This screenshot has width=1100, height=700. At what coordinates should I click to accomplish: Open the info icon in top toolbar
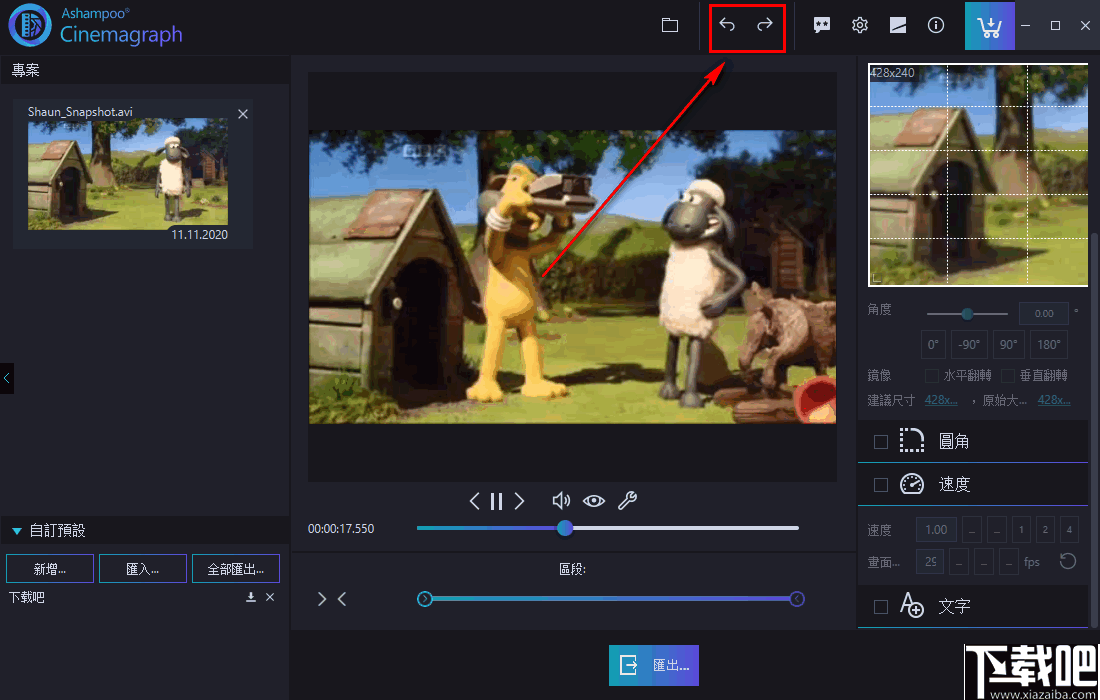[x=935, y=25]
